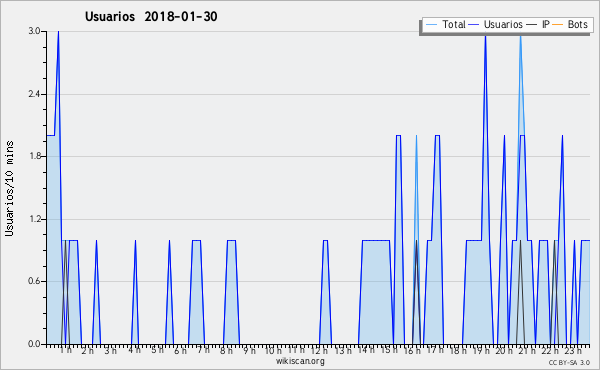Click the '1 h' x-axis label
The width and height of the screenshot is (600, 370).
65,350
